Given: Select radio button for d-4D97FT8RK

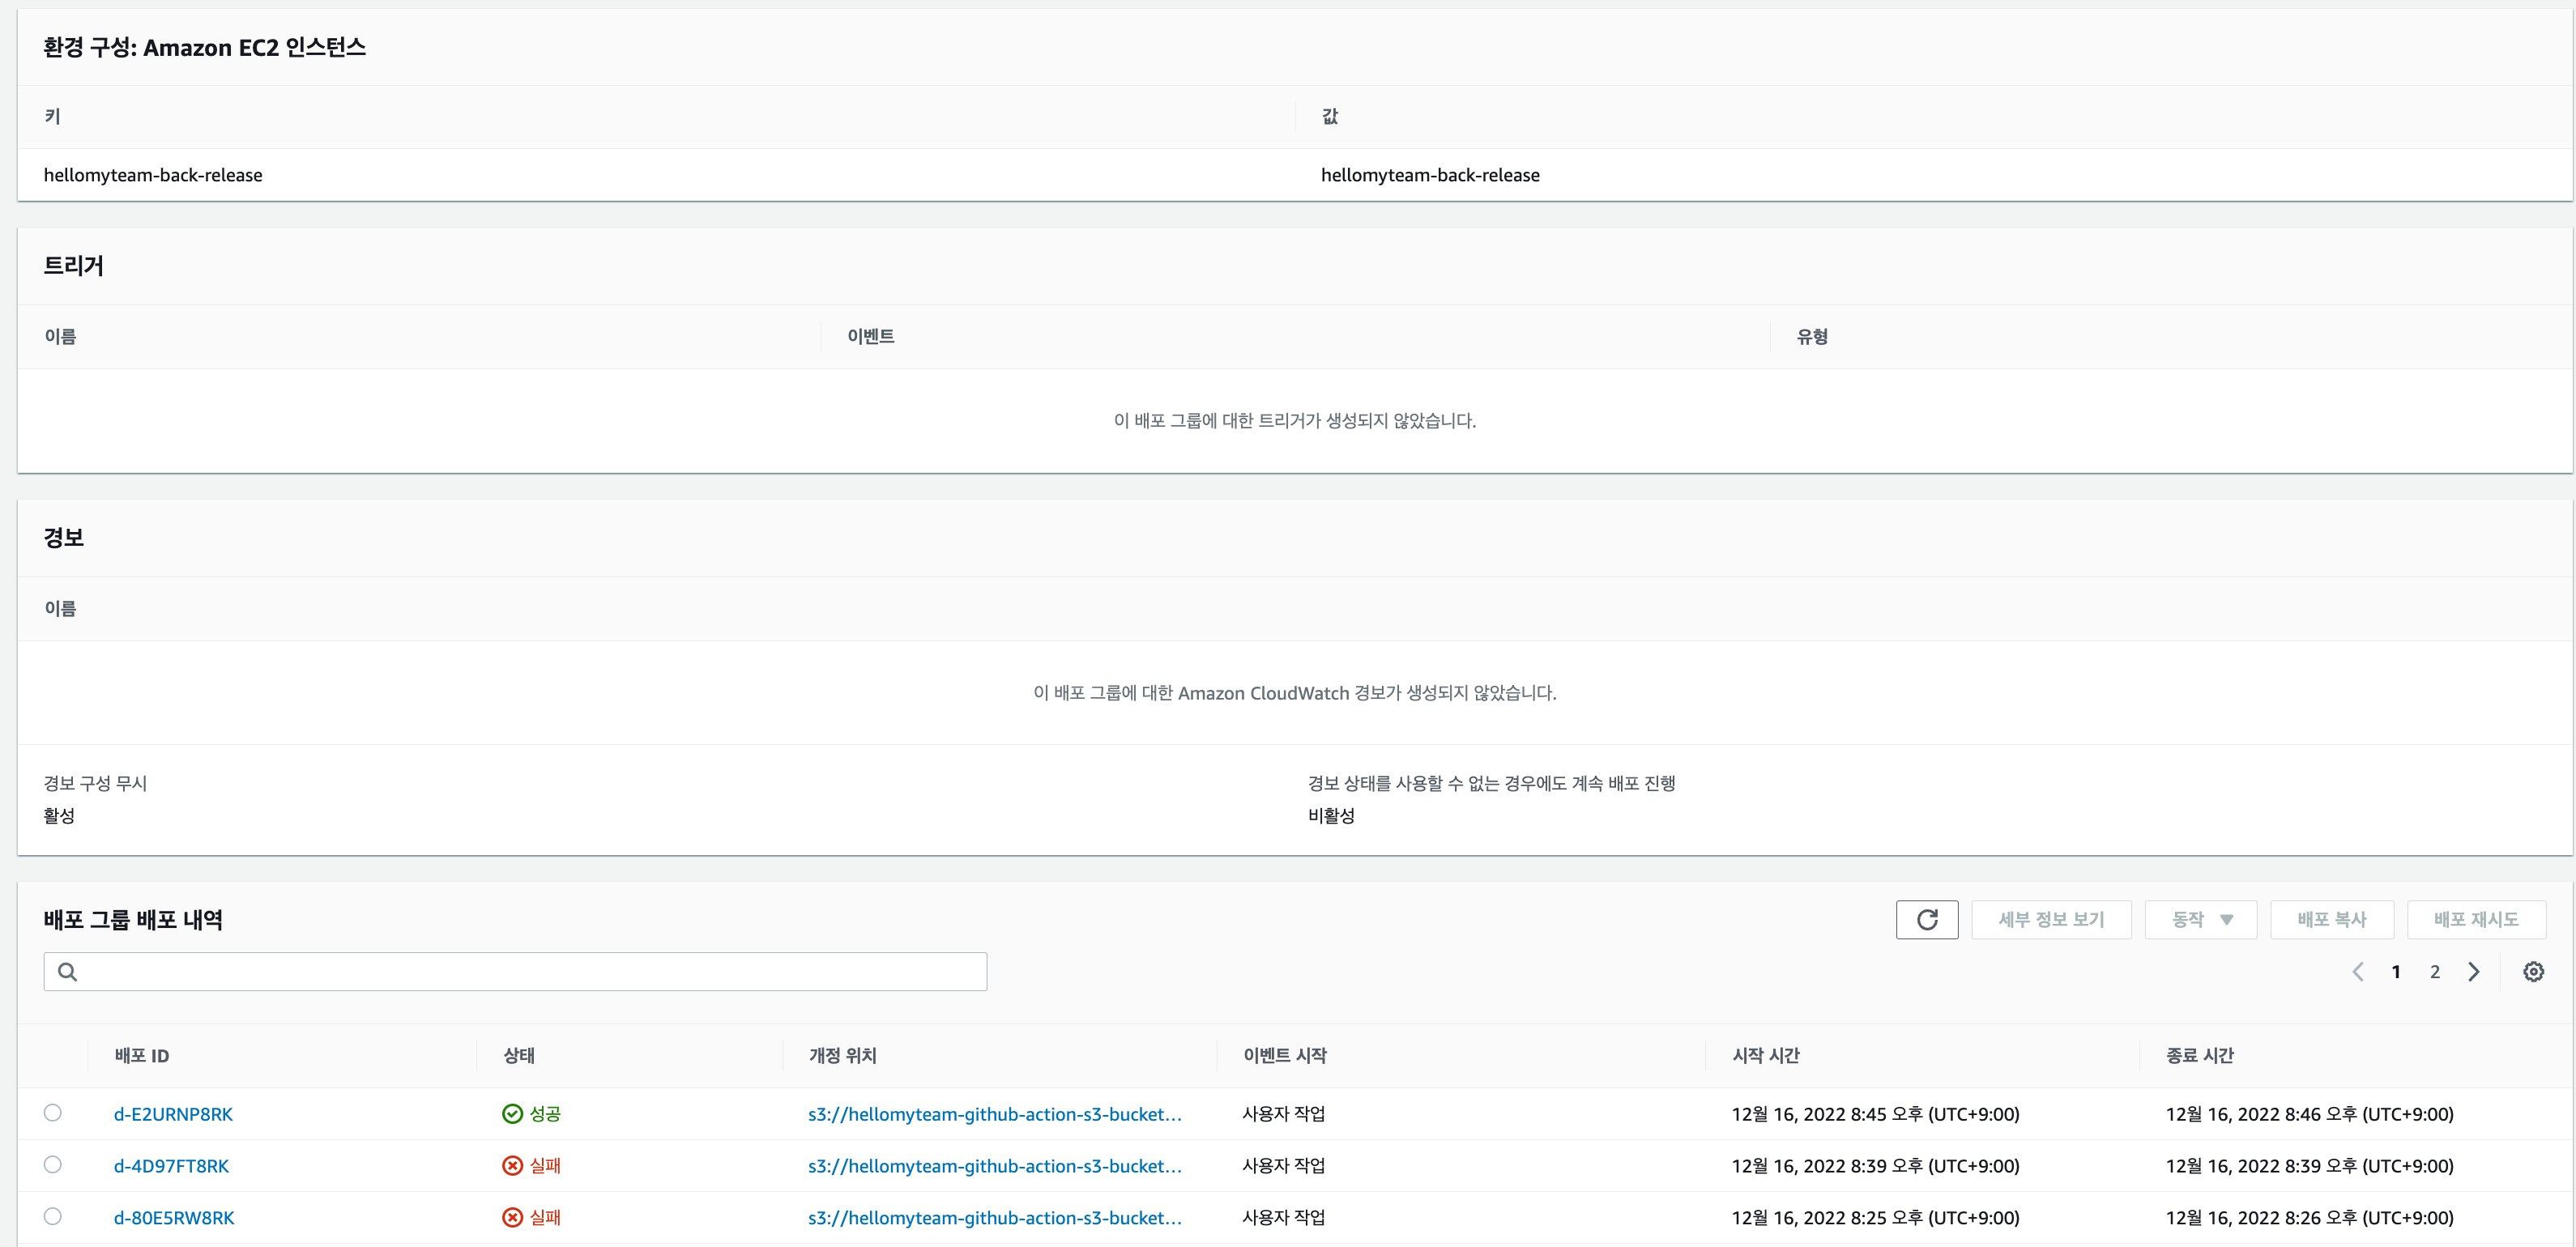Looking at the screenshot, I should point(53,1164).
